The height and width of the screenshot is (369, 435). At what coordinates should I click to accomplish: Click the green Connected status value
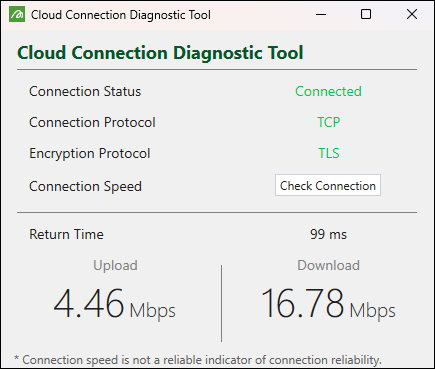click(328, 91)
